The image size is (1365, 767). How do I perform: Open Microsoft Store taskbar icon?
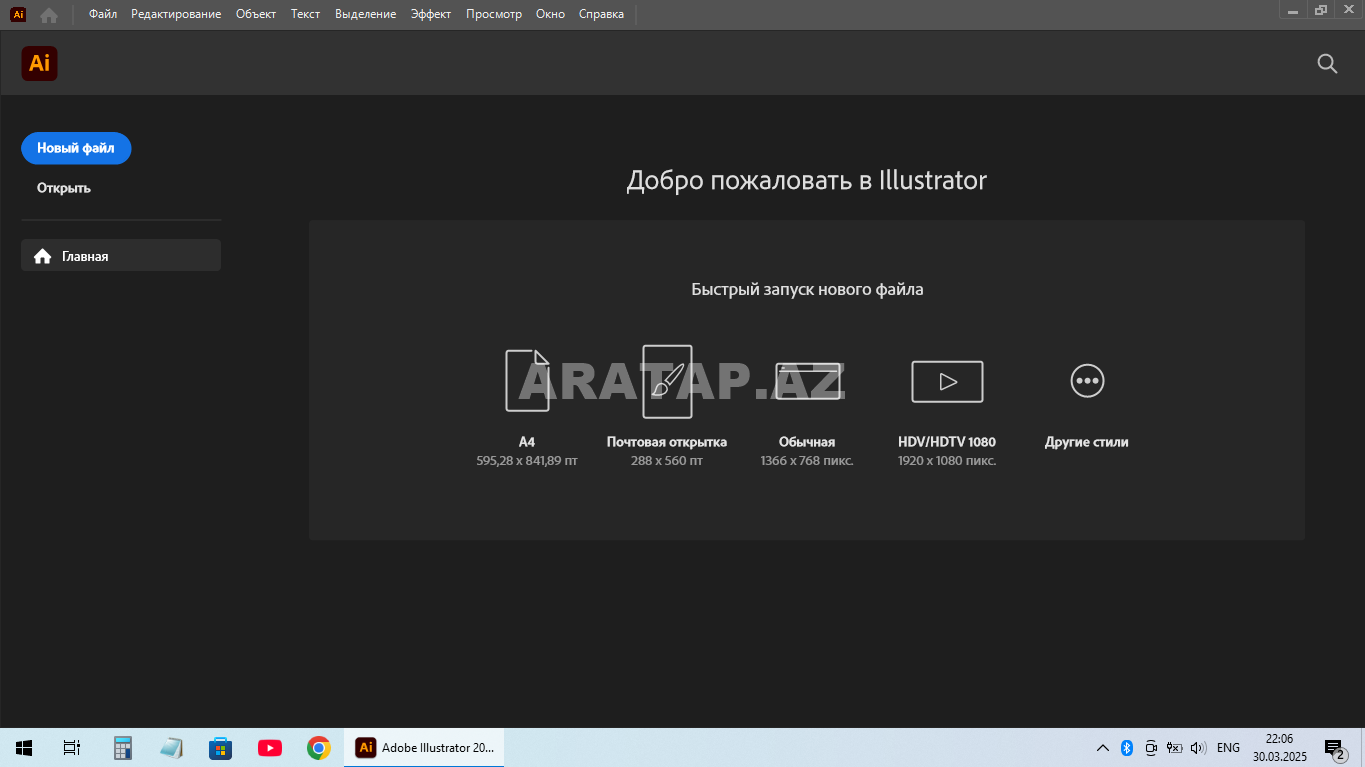pyautogui.click(x=220, y=748)
